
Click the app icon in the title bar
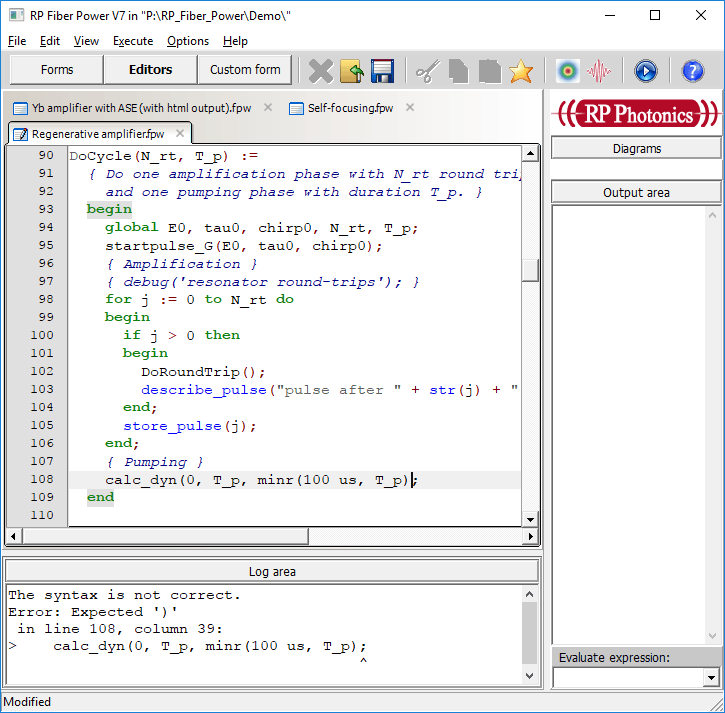pyautogui.click(x=17, y=15)
